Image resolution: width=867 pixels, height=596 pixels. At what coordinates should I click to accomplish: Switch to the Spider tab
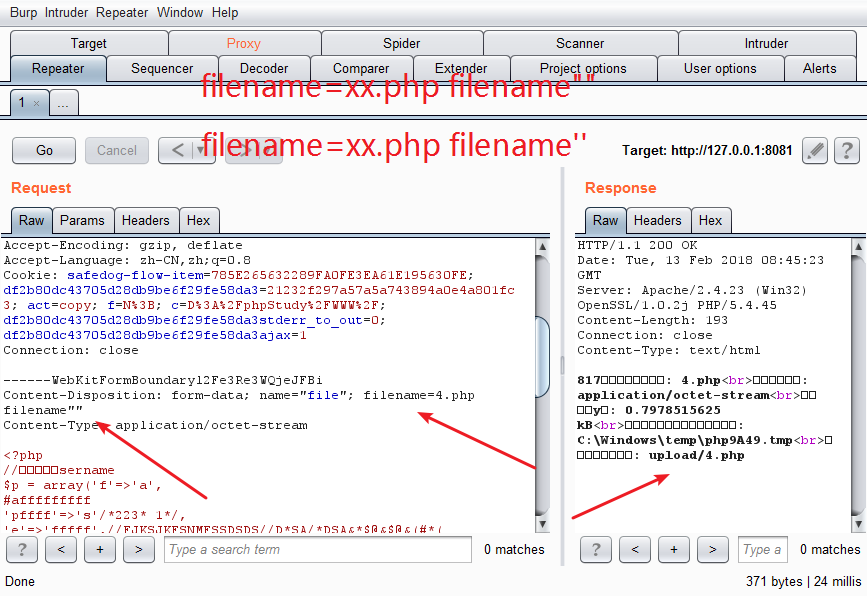401,43
